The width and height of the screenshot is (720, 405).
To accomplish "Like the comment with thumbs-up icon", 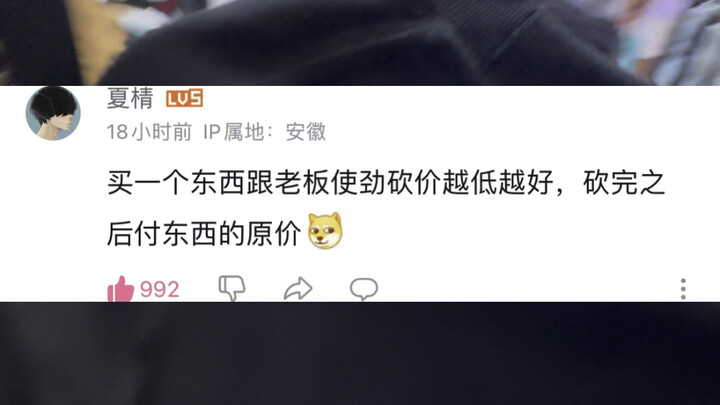I will [120, 289].
